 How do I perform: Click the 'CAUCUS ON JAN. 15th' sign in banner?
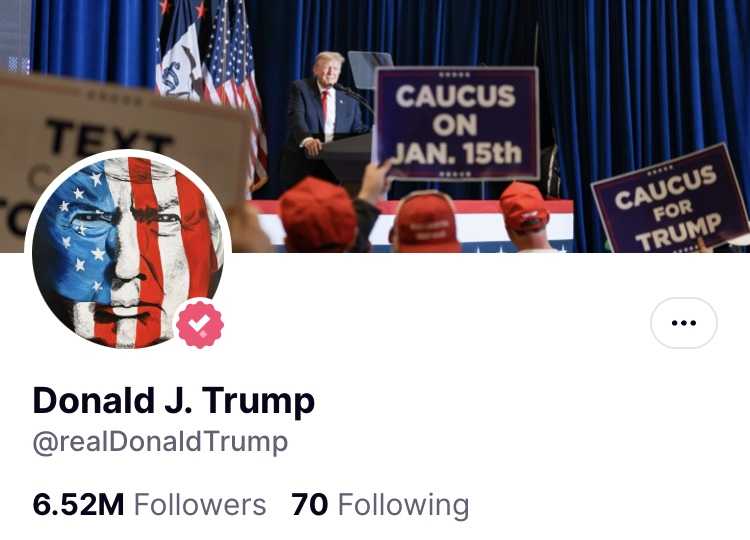pos(456,124)
